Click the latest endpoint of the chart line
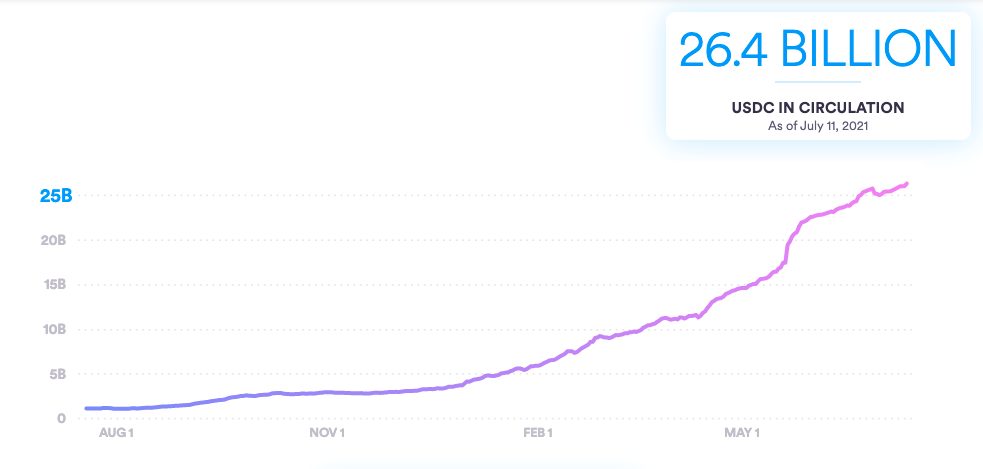 click(x=906, y=183)
